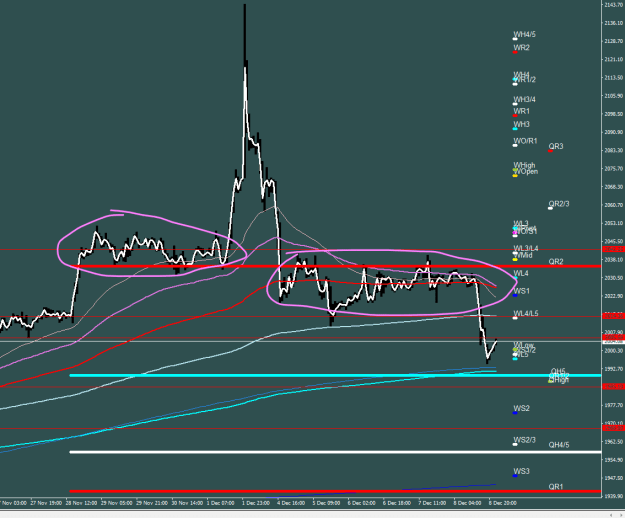Click the 2090.90 price axis value
The height and width of the screenshot is (518, 625).
(x=614, y=132)
